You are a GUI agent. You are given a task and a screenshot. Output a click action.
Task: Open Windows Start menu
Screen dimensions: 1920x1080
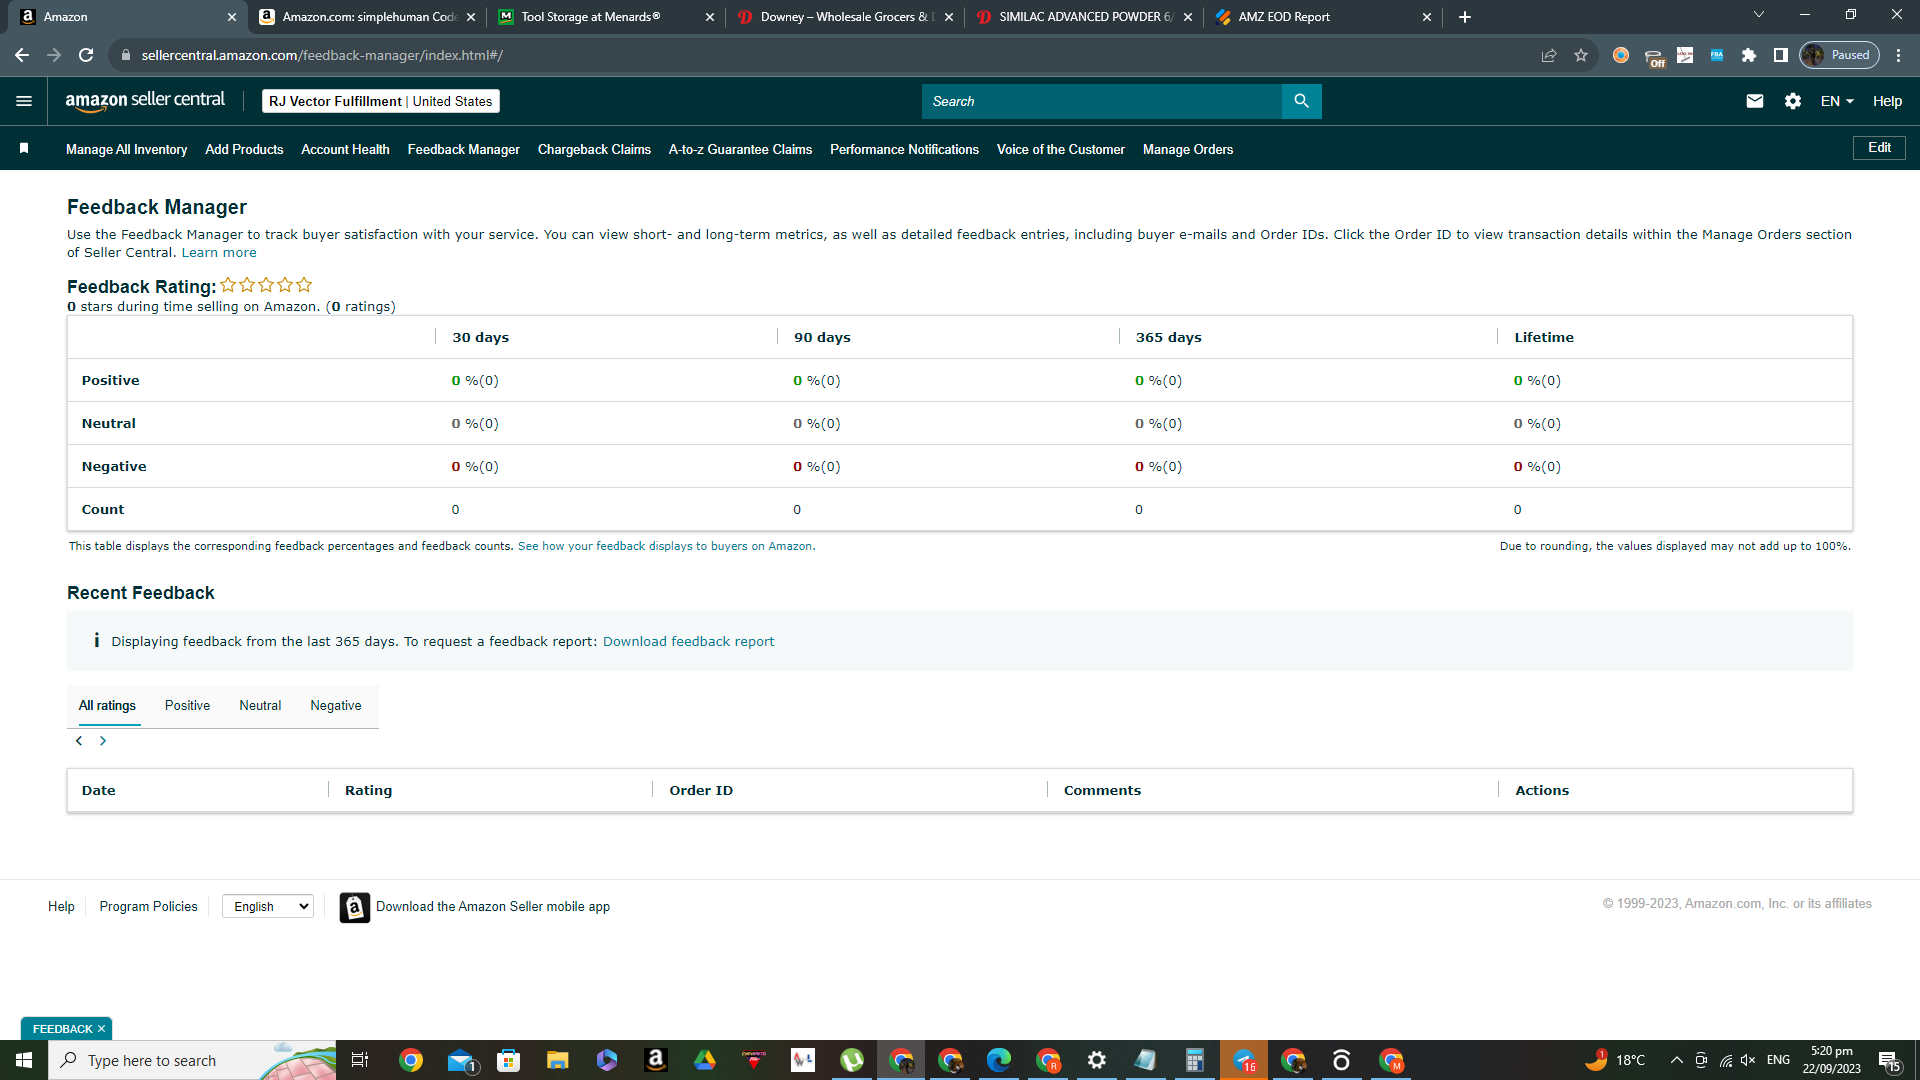pyautogui.click(x=24, y=1060)
